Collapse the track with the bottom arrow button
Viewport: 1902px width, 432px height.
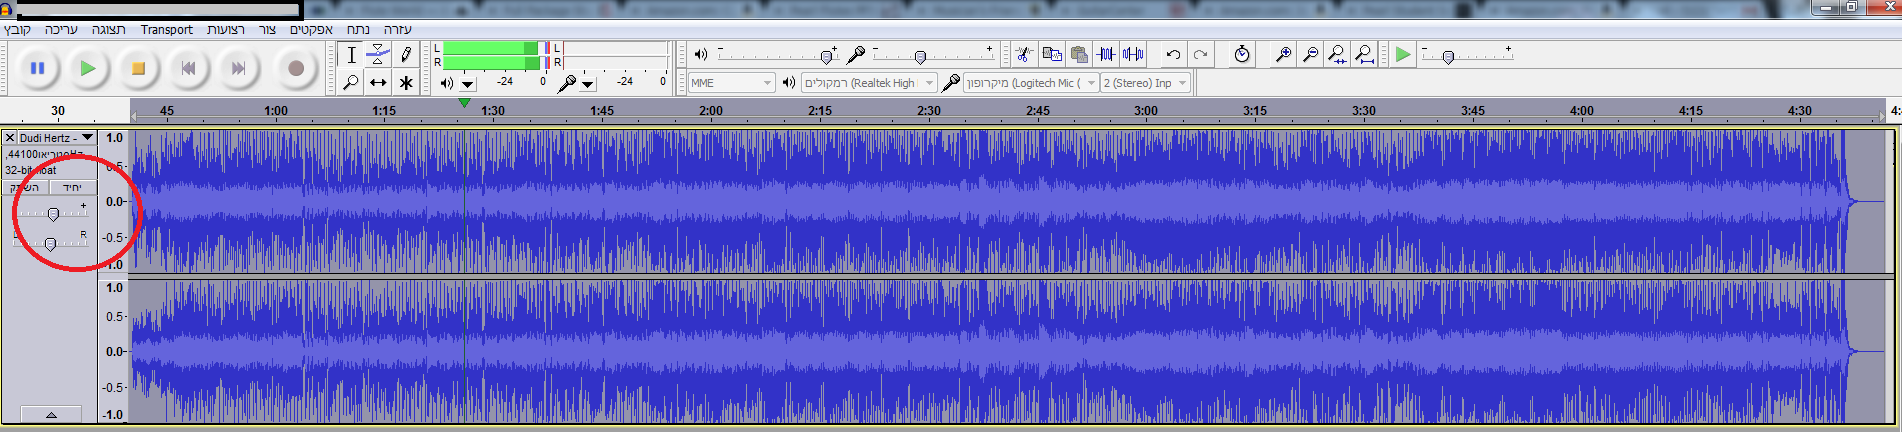click(x=51, y=414)
